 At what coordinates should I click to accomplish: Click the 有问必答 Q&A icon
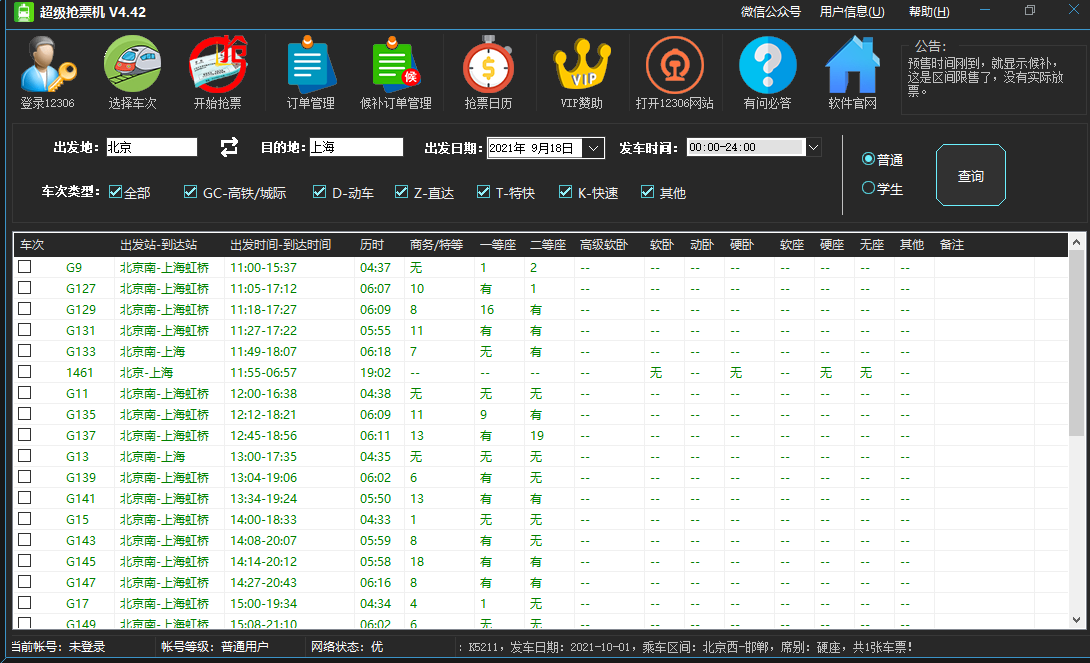(767, 72)
